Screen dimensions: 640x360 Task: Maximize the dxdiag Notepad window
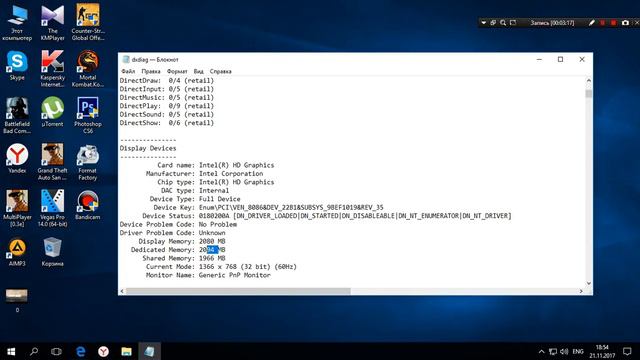[x=560, y=59]
